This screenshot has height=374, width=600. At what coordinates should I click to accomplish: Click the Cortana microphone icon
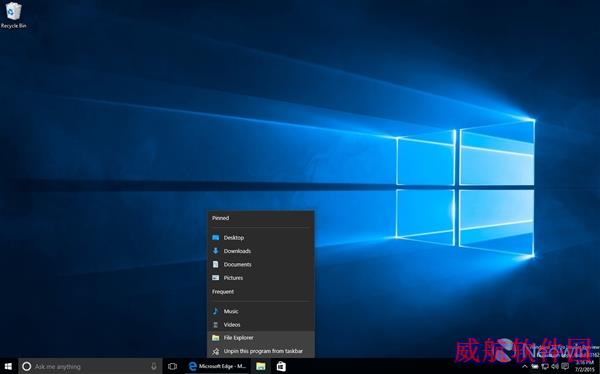click(154, 366)
